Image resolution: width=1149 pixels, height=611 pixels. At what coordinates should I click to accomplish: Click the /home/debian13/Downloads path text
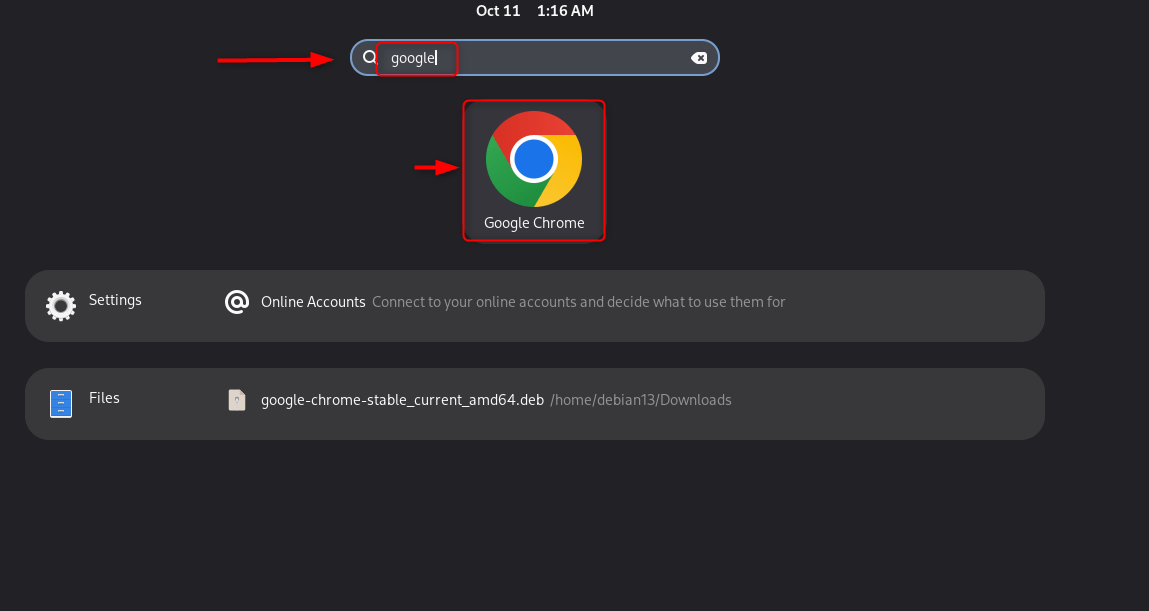(640, 400)
